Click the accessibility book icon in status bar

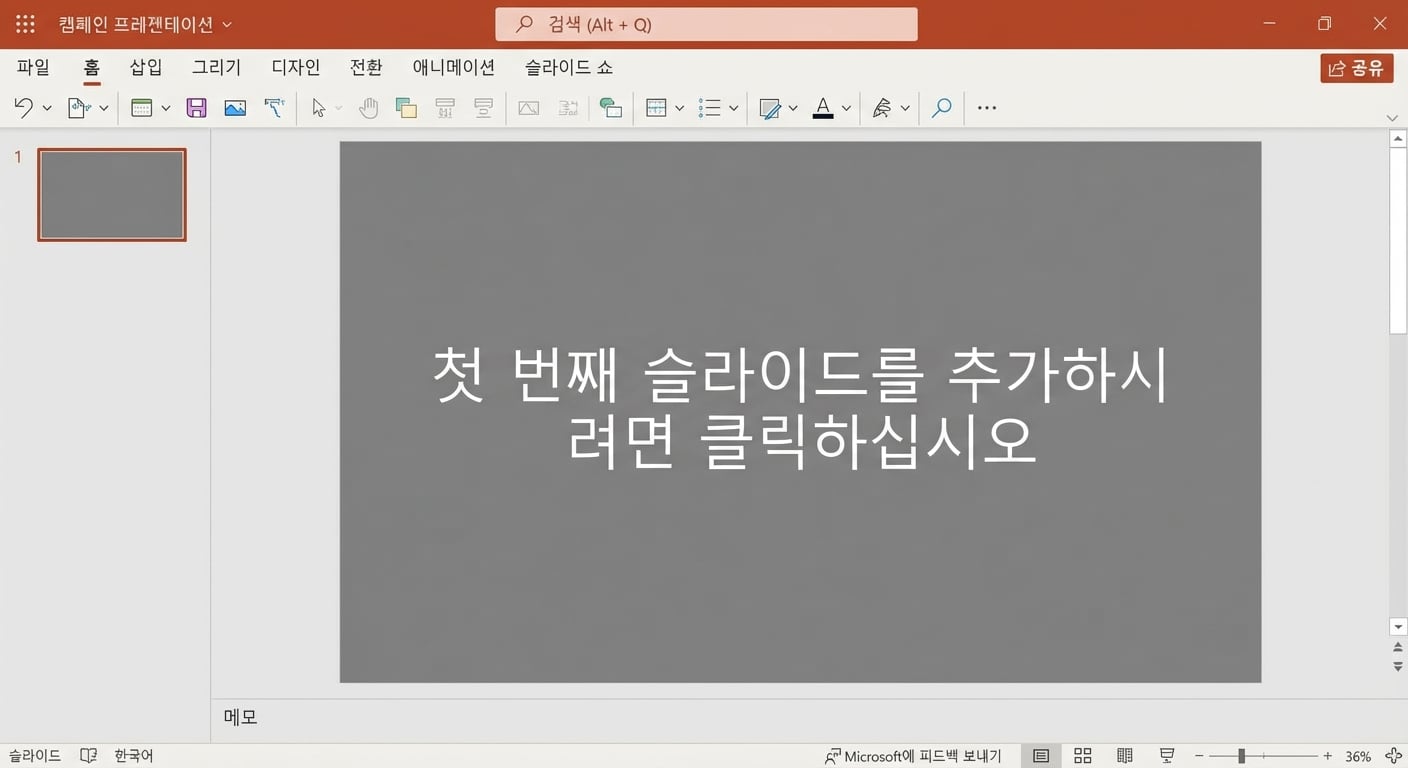[88, 756]
